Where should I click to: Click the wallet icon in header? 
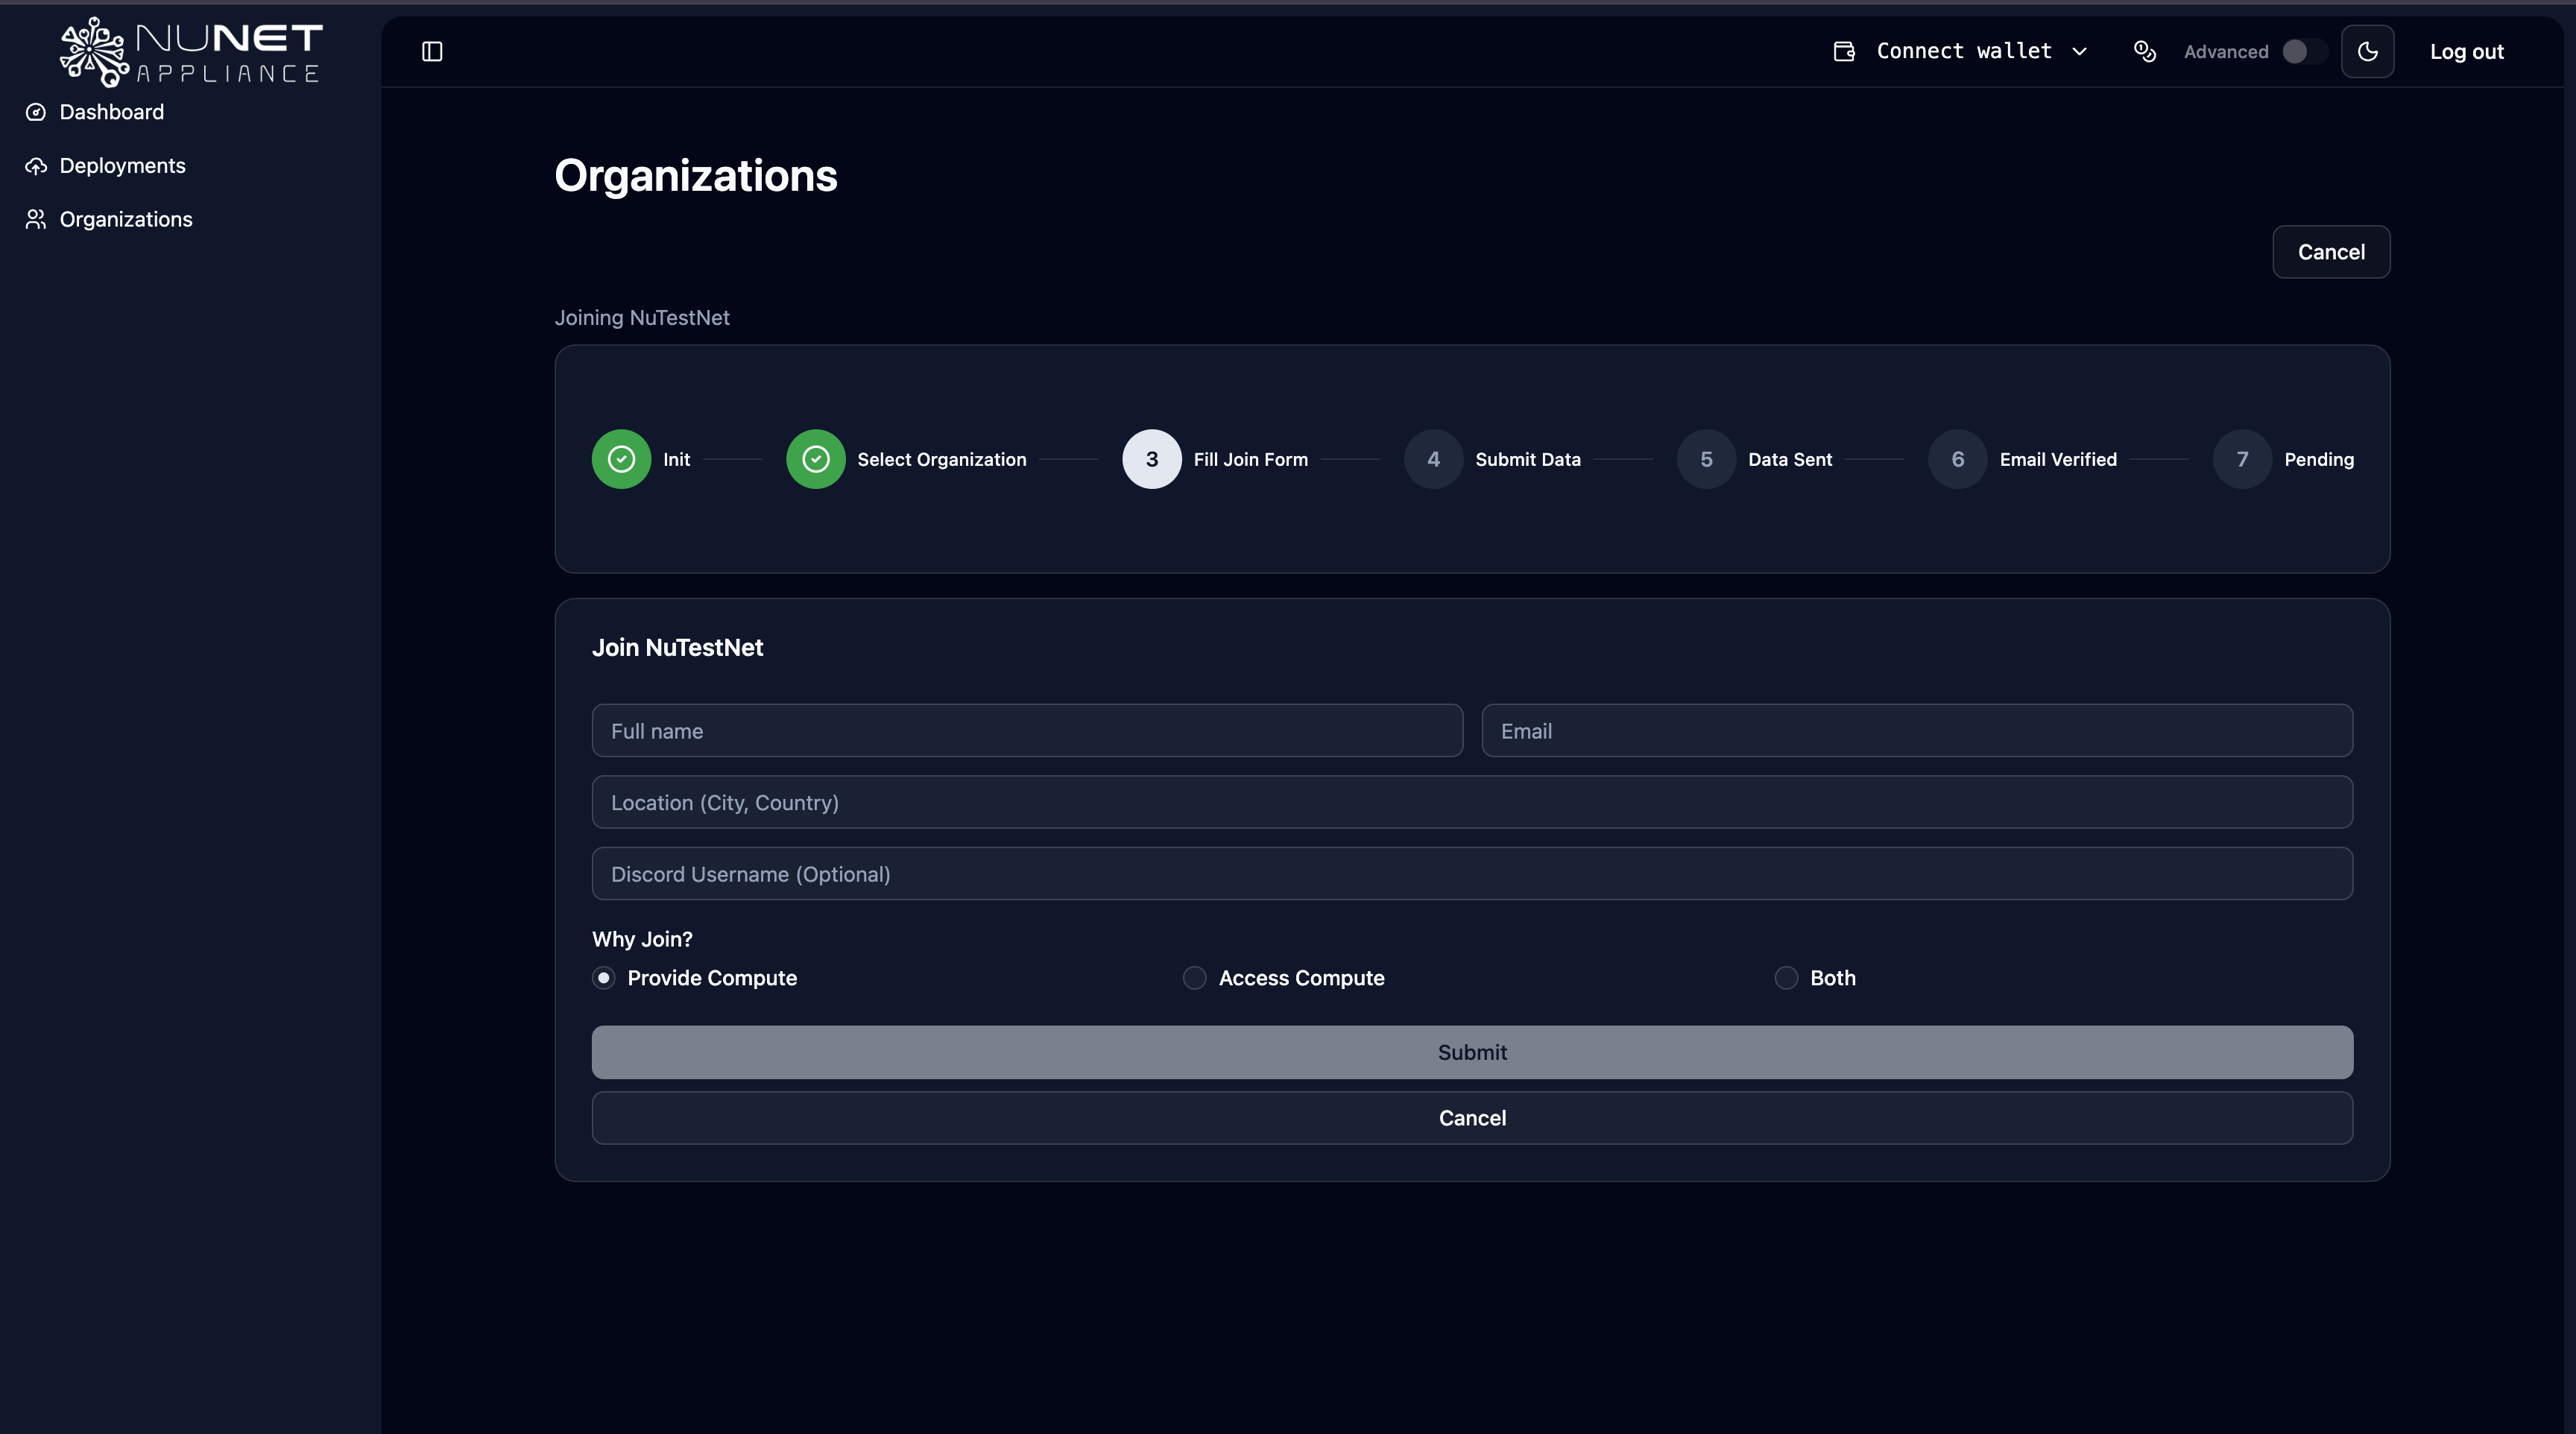pos(1844,51)
